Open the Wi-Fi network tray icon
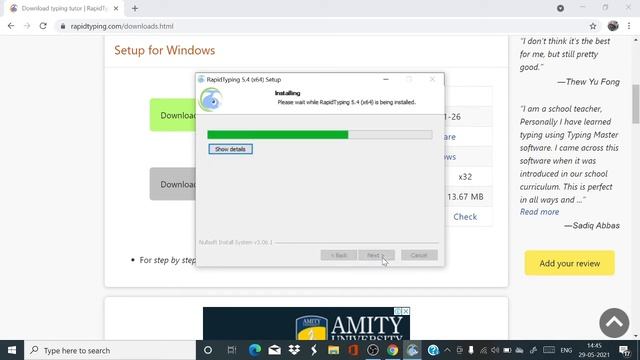This screenshot has width=640, height=360. point(483,350)
